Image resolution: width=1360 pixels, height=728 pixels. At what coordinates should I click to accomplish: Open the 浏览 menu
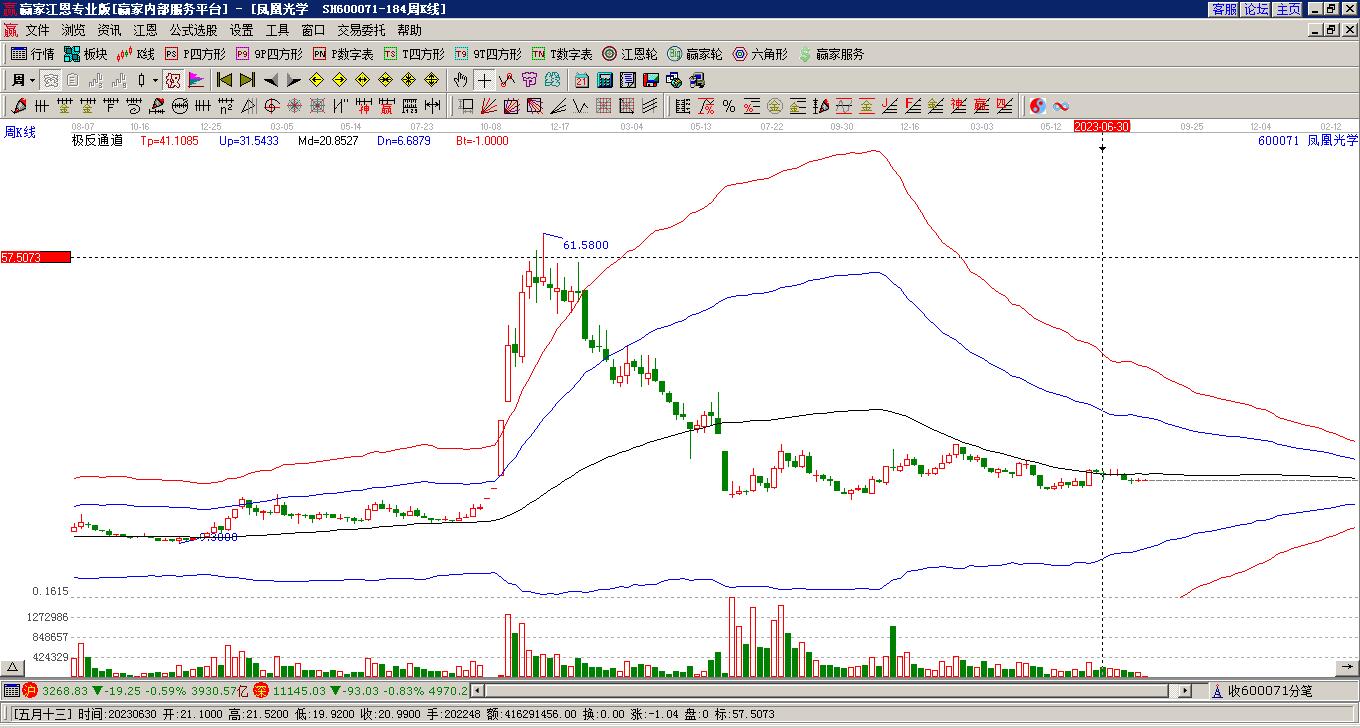73,31
